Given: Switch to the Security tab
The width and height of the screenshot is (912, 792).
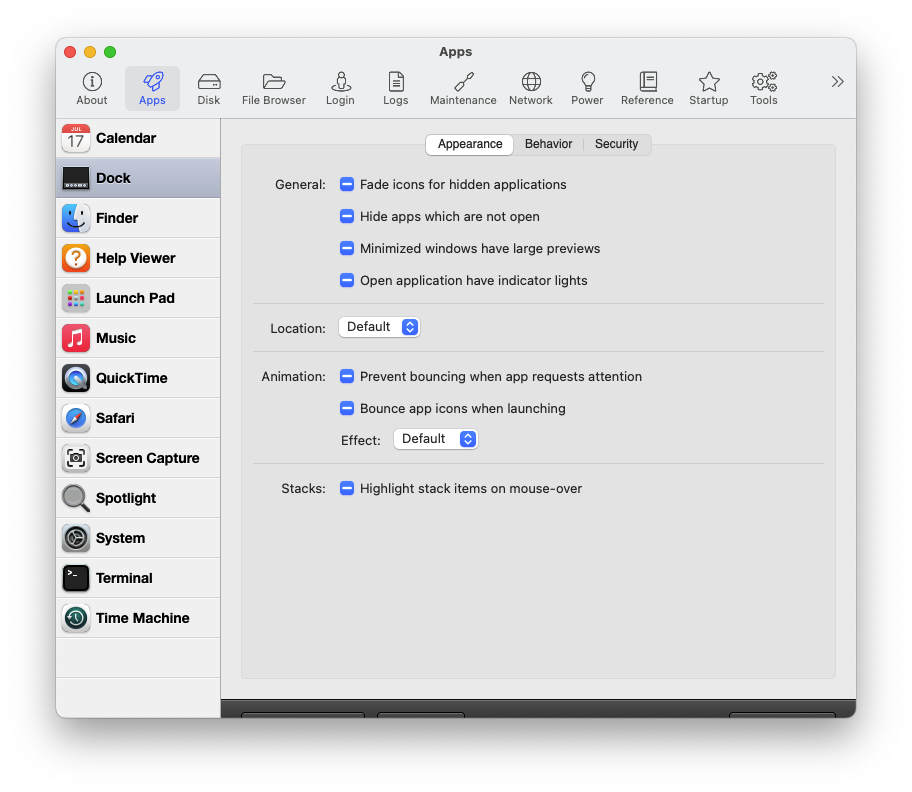Looking at the screenshot, I should tap(617, 144).
